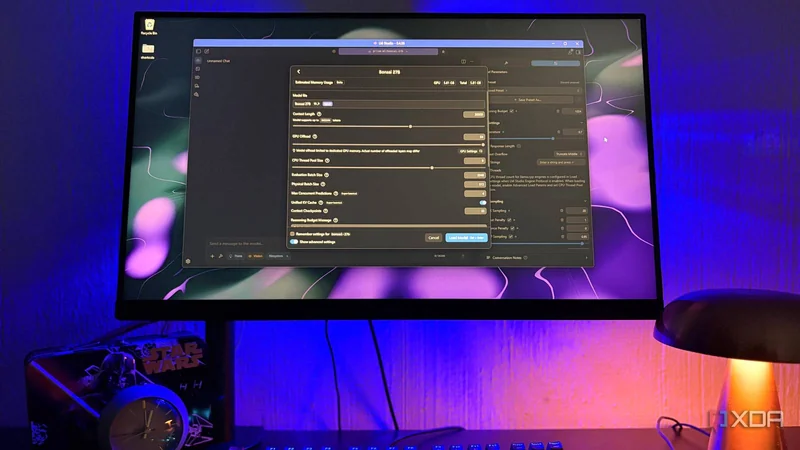Open the shortcuts folder on the desktop
Viewport: 800px width, 450px height.
click(x=148, y=51)
